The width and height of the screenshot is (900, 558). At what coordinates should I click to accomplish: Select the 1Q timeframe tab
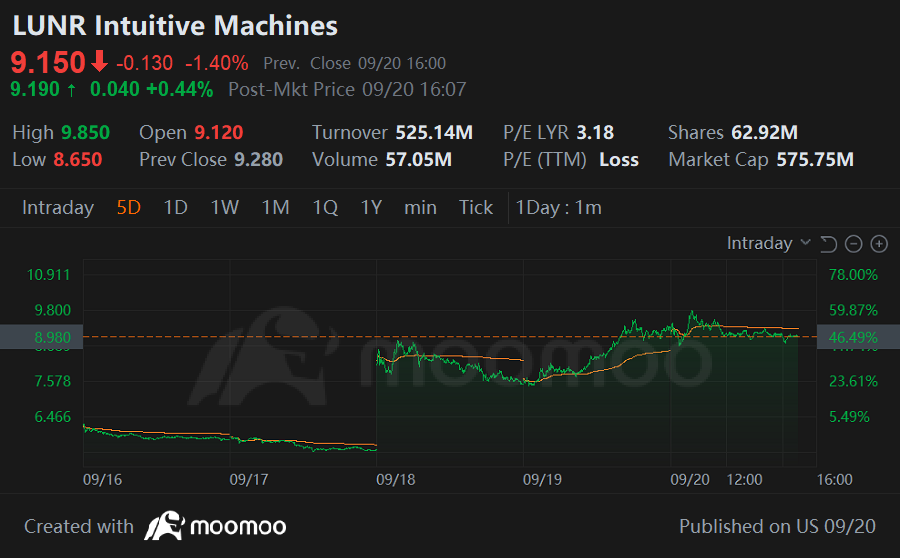point(325,207)
